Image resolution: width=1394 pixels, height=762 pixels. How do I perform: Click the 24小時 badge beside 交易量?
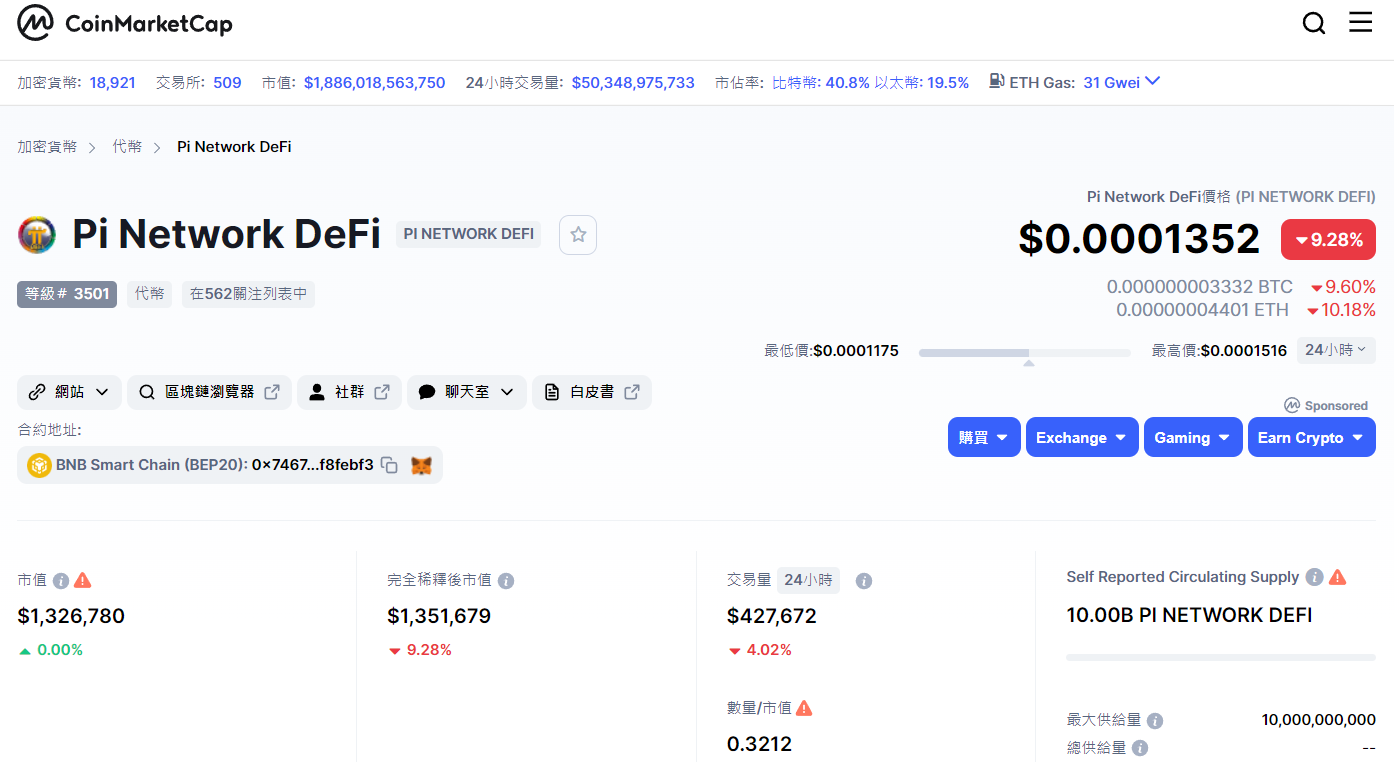pyautogui.click(x=808, y=580)
